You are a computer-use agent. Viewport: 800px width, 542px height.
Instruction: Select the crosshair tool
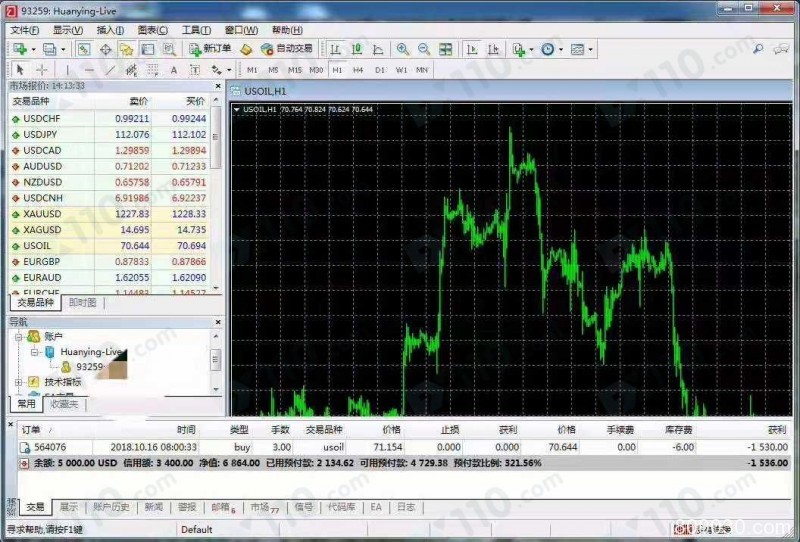click(42, 70)
